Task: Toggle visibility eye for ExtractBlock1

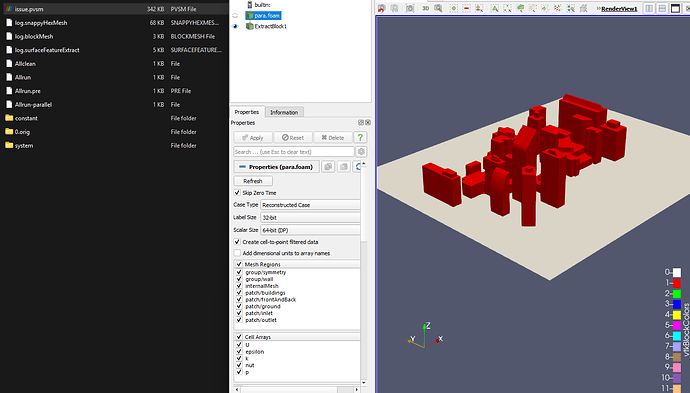Action: 235,26
